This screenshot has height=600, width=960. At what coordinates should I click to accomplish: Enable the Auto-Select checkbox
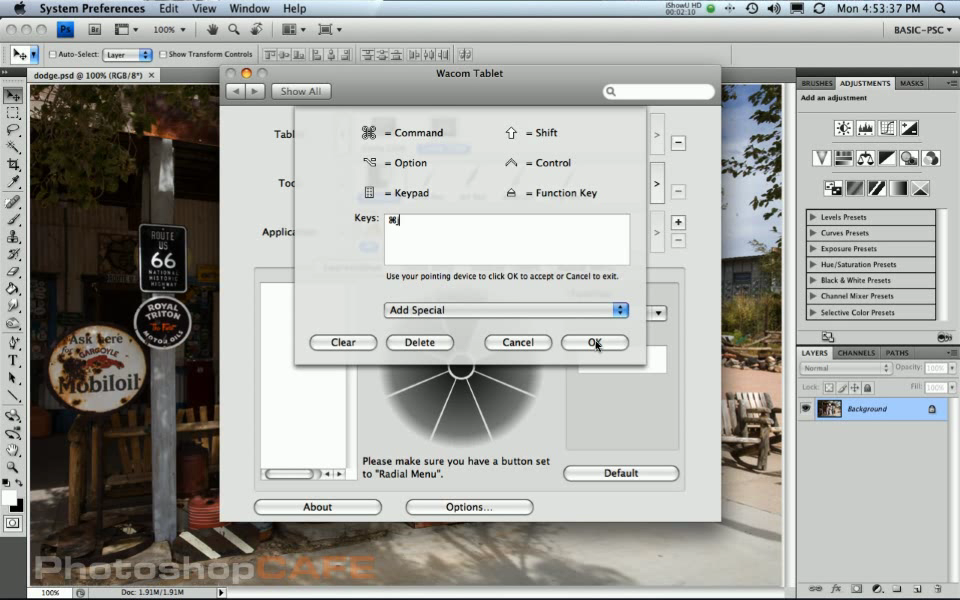tap(52, 55)
